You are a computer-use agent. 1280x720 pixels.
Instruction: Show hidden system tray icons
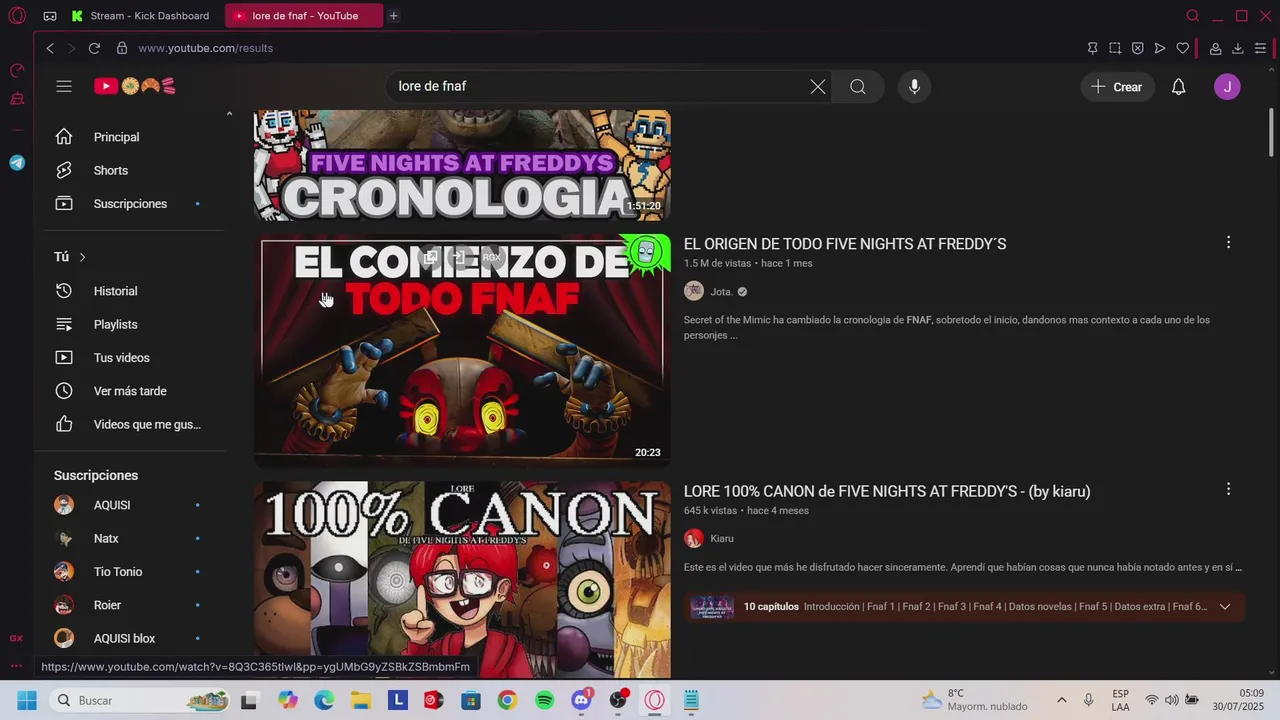[x=1061, y=700]
